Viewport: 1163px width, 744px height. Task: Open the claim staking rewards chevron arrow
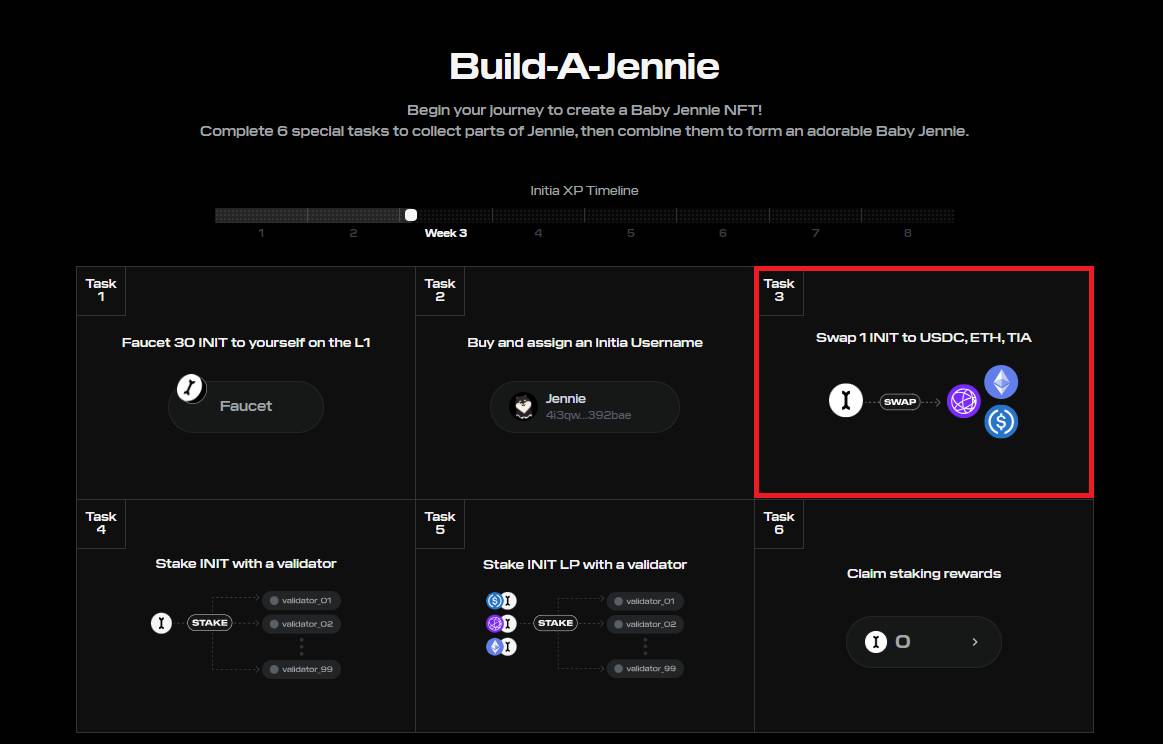tap(975, 642)
